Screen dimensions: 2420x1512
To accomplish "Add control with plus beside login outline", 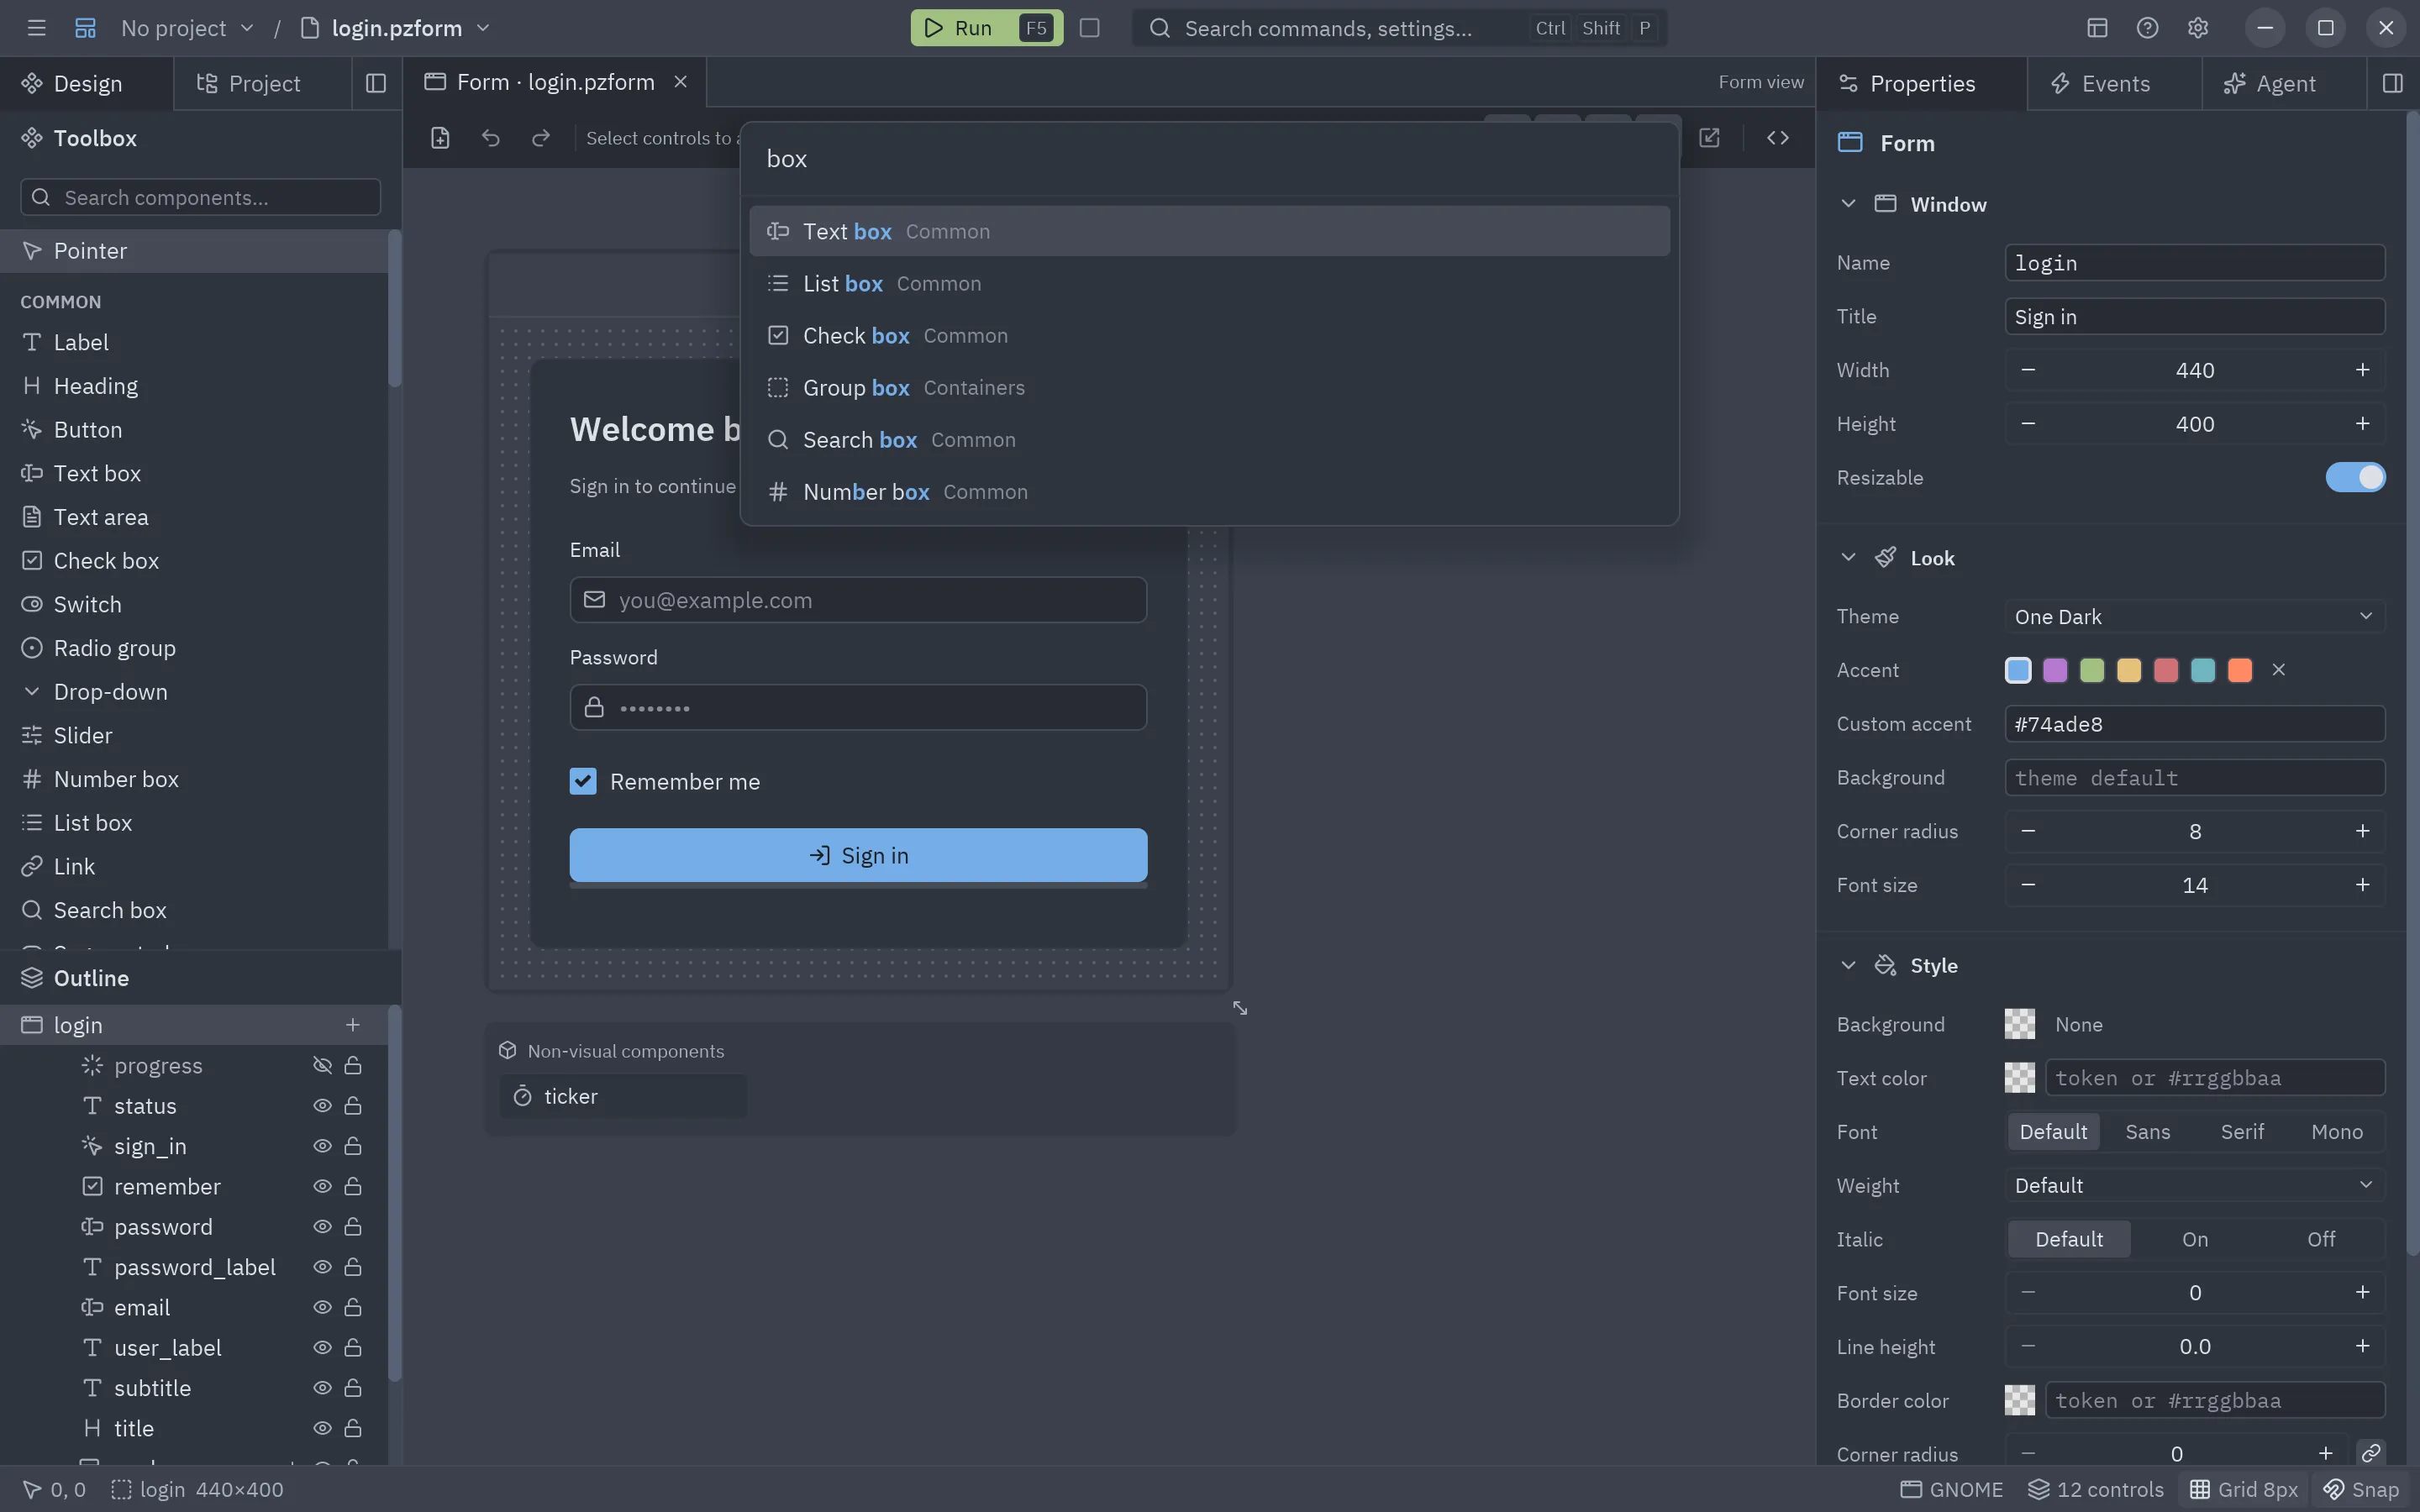I will click(x=353, y=1025).
